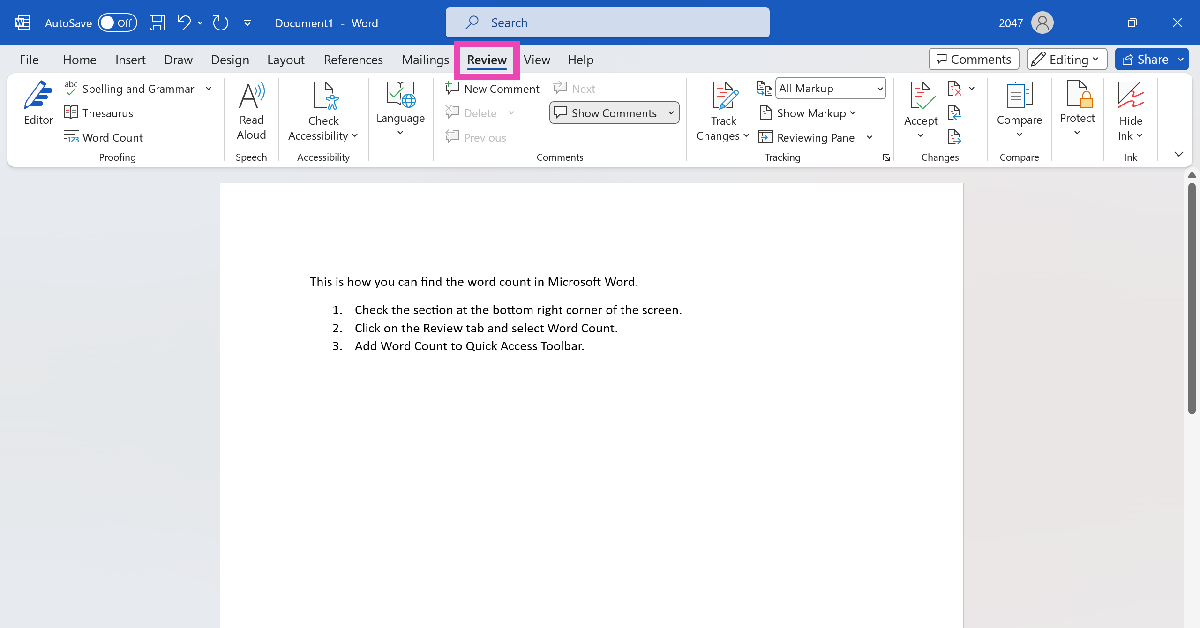1200x628 pixels.
Task: Switch to the References tab
Action: pyautogui.click(x=353, y=60)
